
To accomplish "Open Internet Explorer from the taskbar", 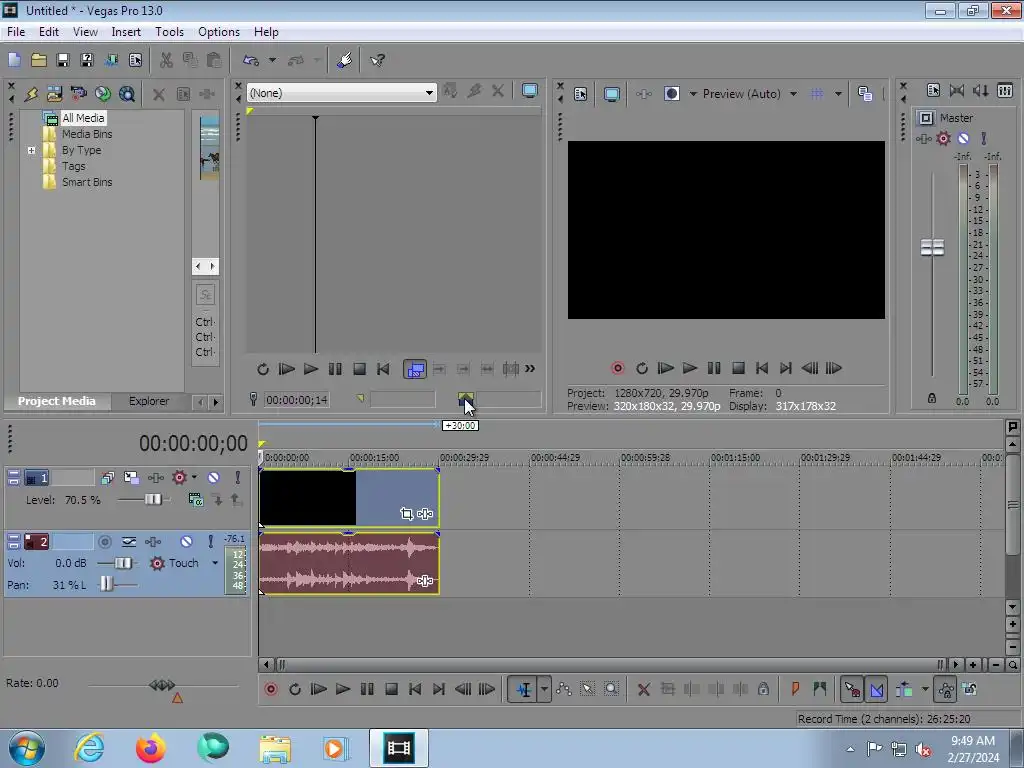I will 89,748.
